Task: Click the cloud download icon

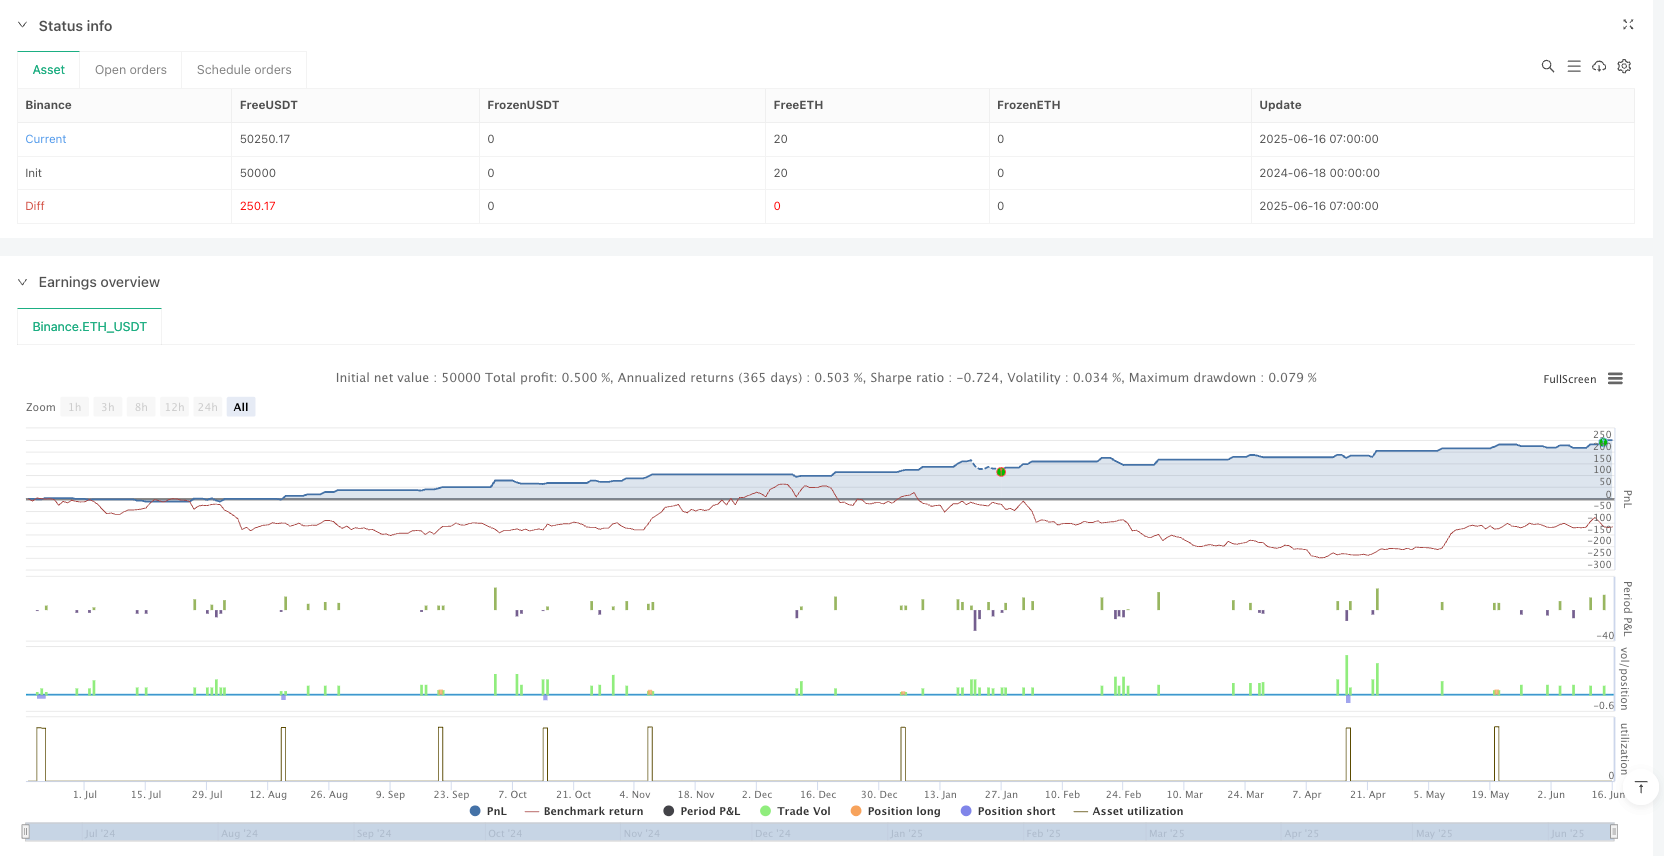Action: (x=1599, y=66)
